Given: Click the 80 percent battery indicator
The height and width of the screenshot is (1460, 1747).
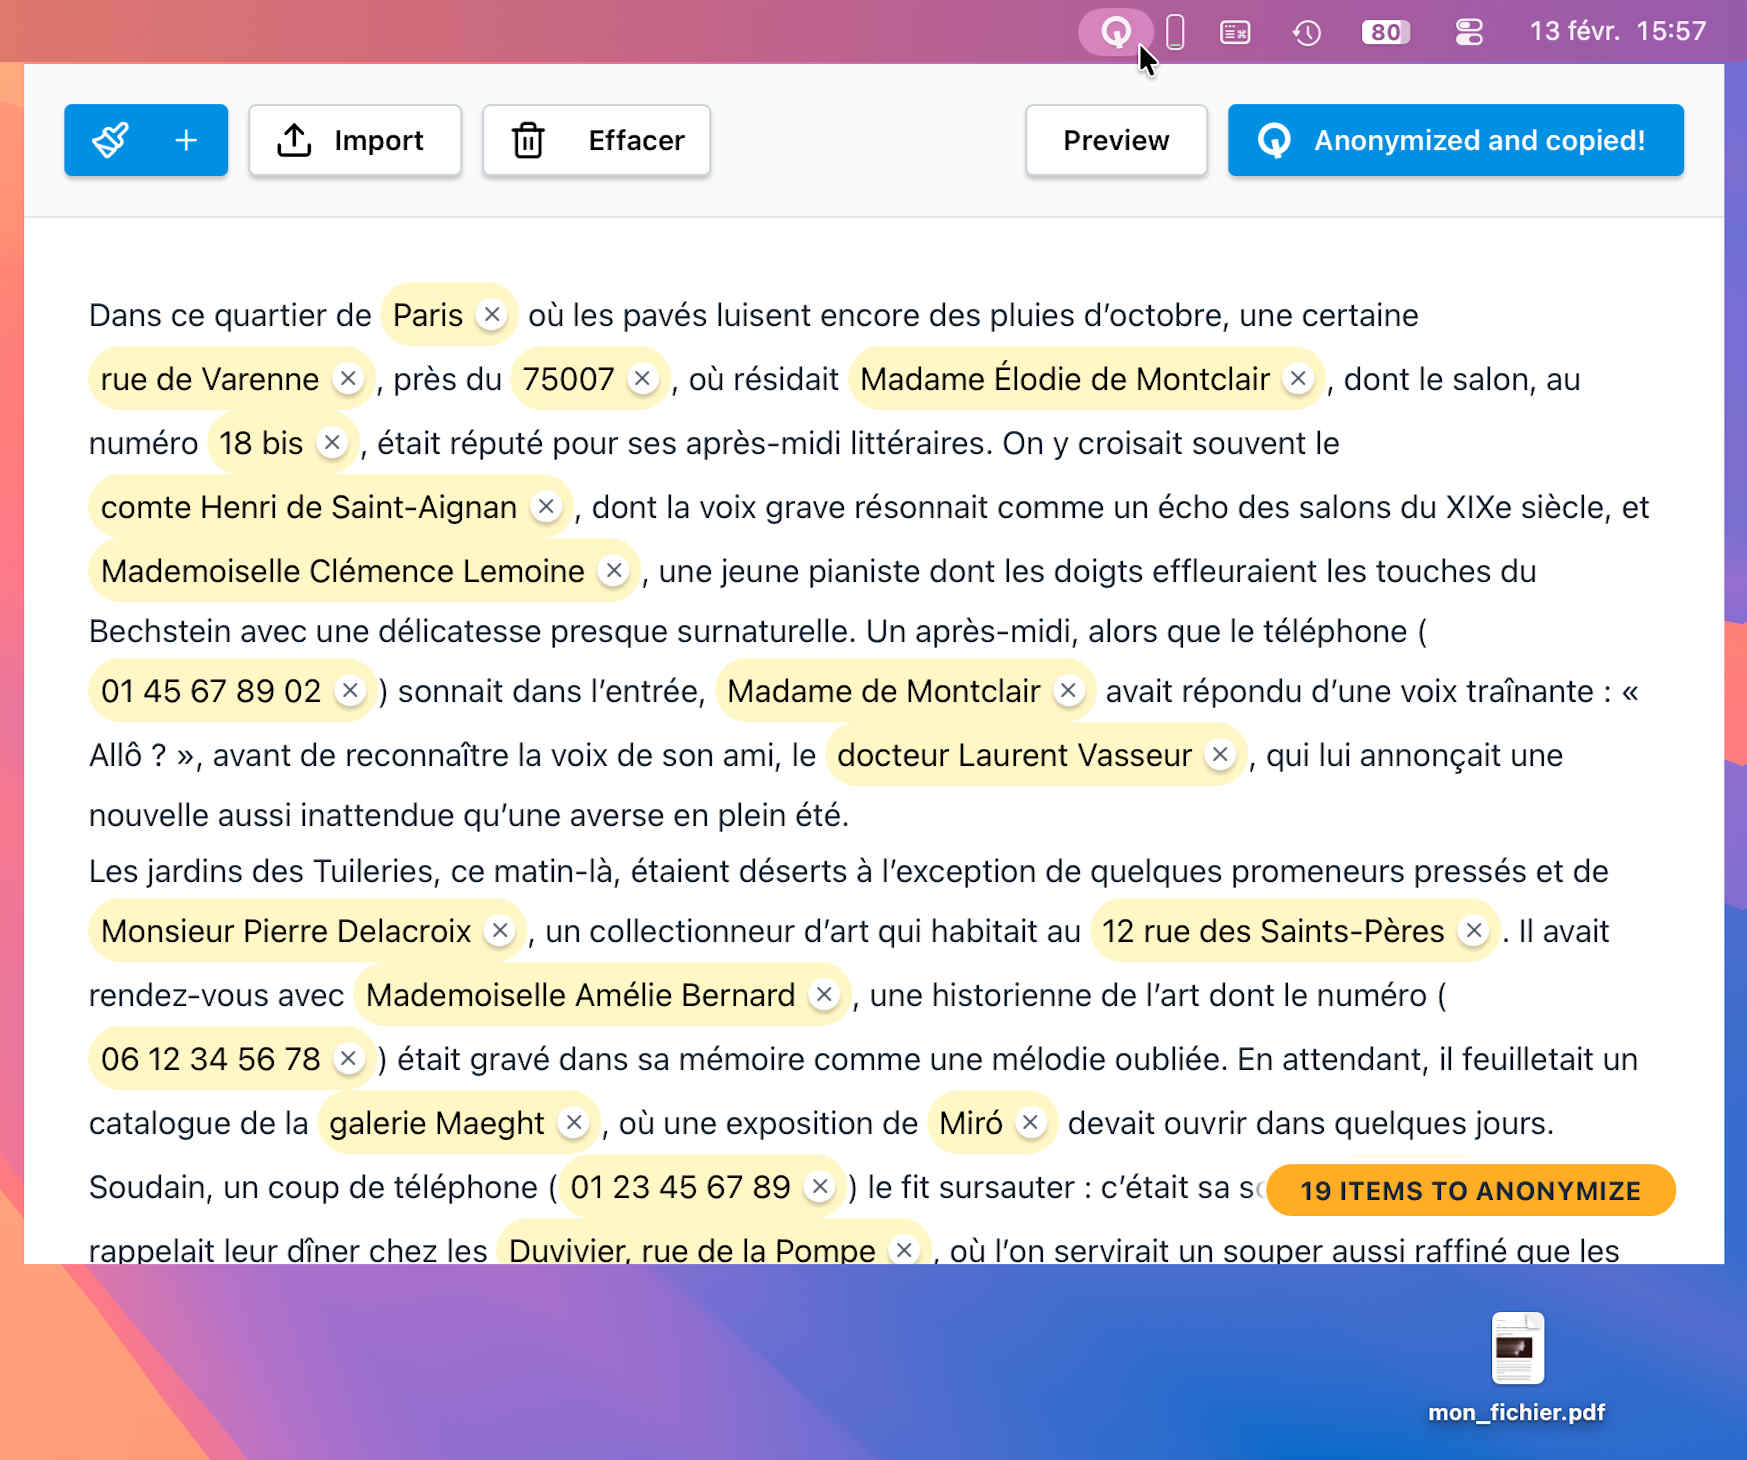Looking at the screenshot, I should pos(1385,32).
